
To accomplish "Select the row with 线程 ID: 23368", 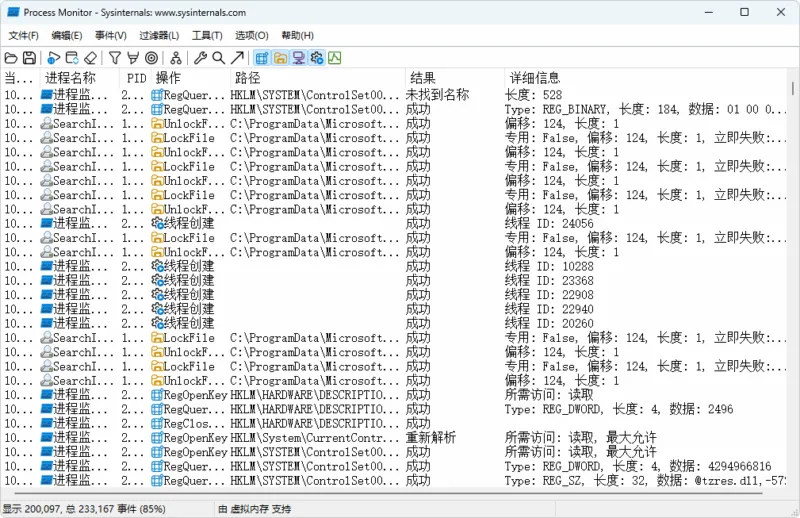I will [395, 281].
